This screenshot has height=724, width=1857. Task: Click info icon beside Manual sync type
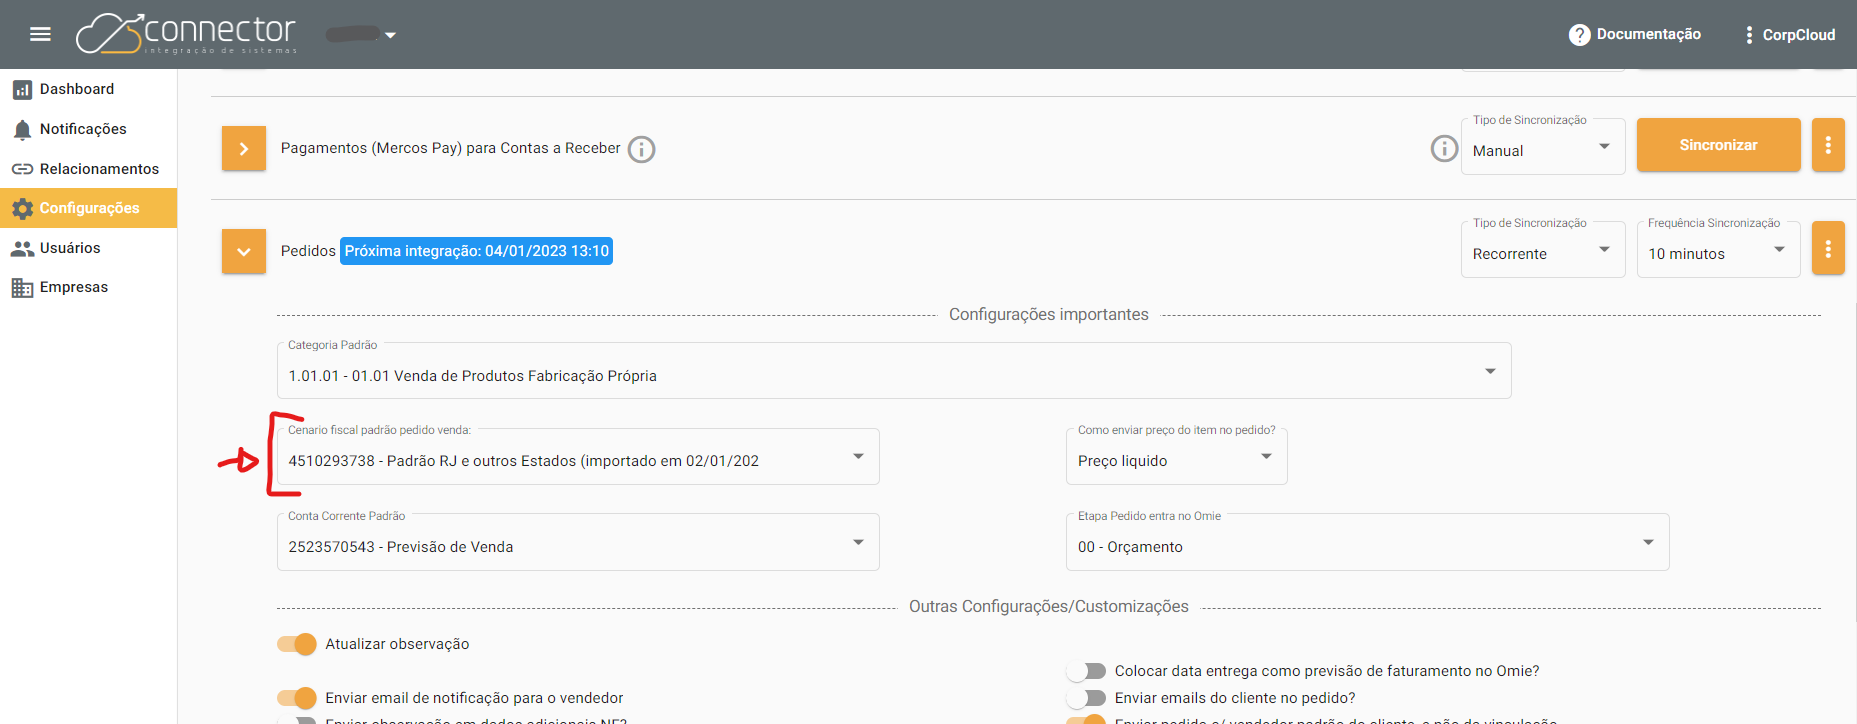point(1444,149)
